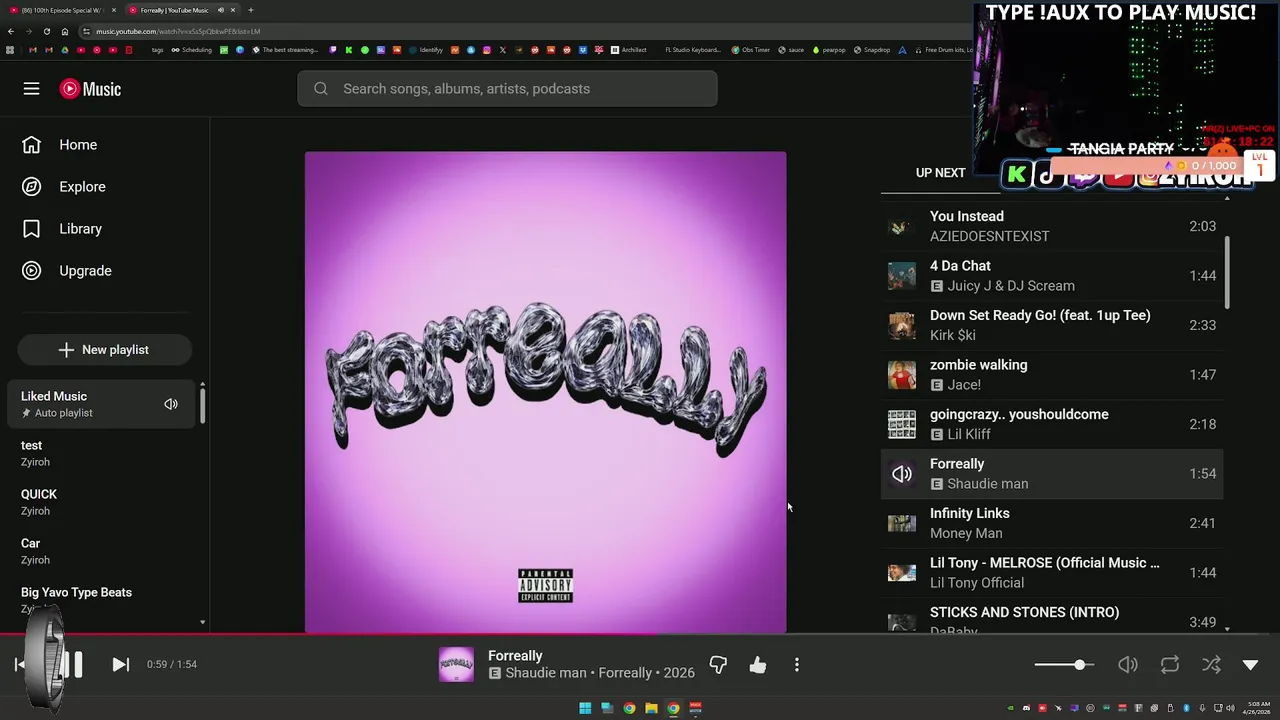The image size is (1280, 720).
Task: Open the Car playlist
Action: pos(101,551)
